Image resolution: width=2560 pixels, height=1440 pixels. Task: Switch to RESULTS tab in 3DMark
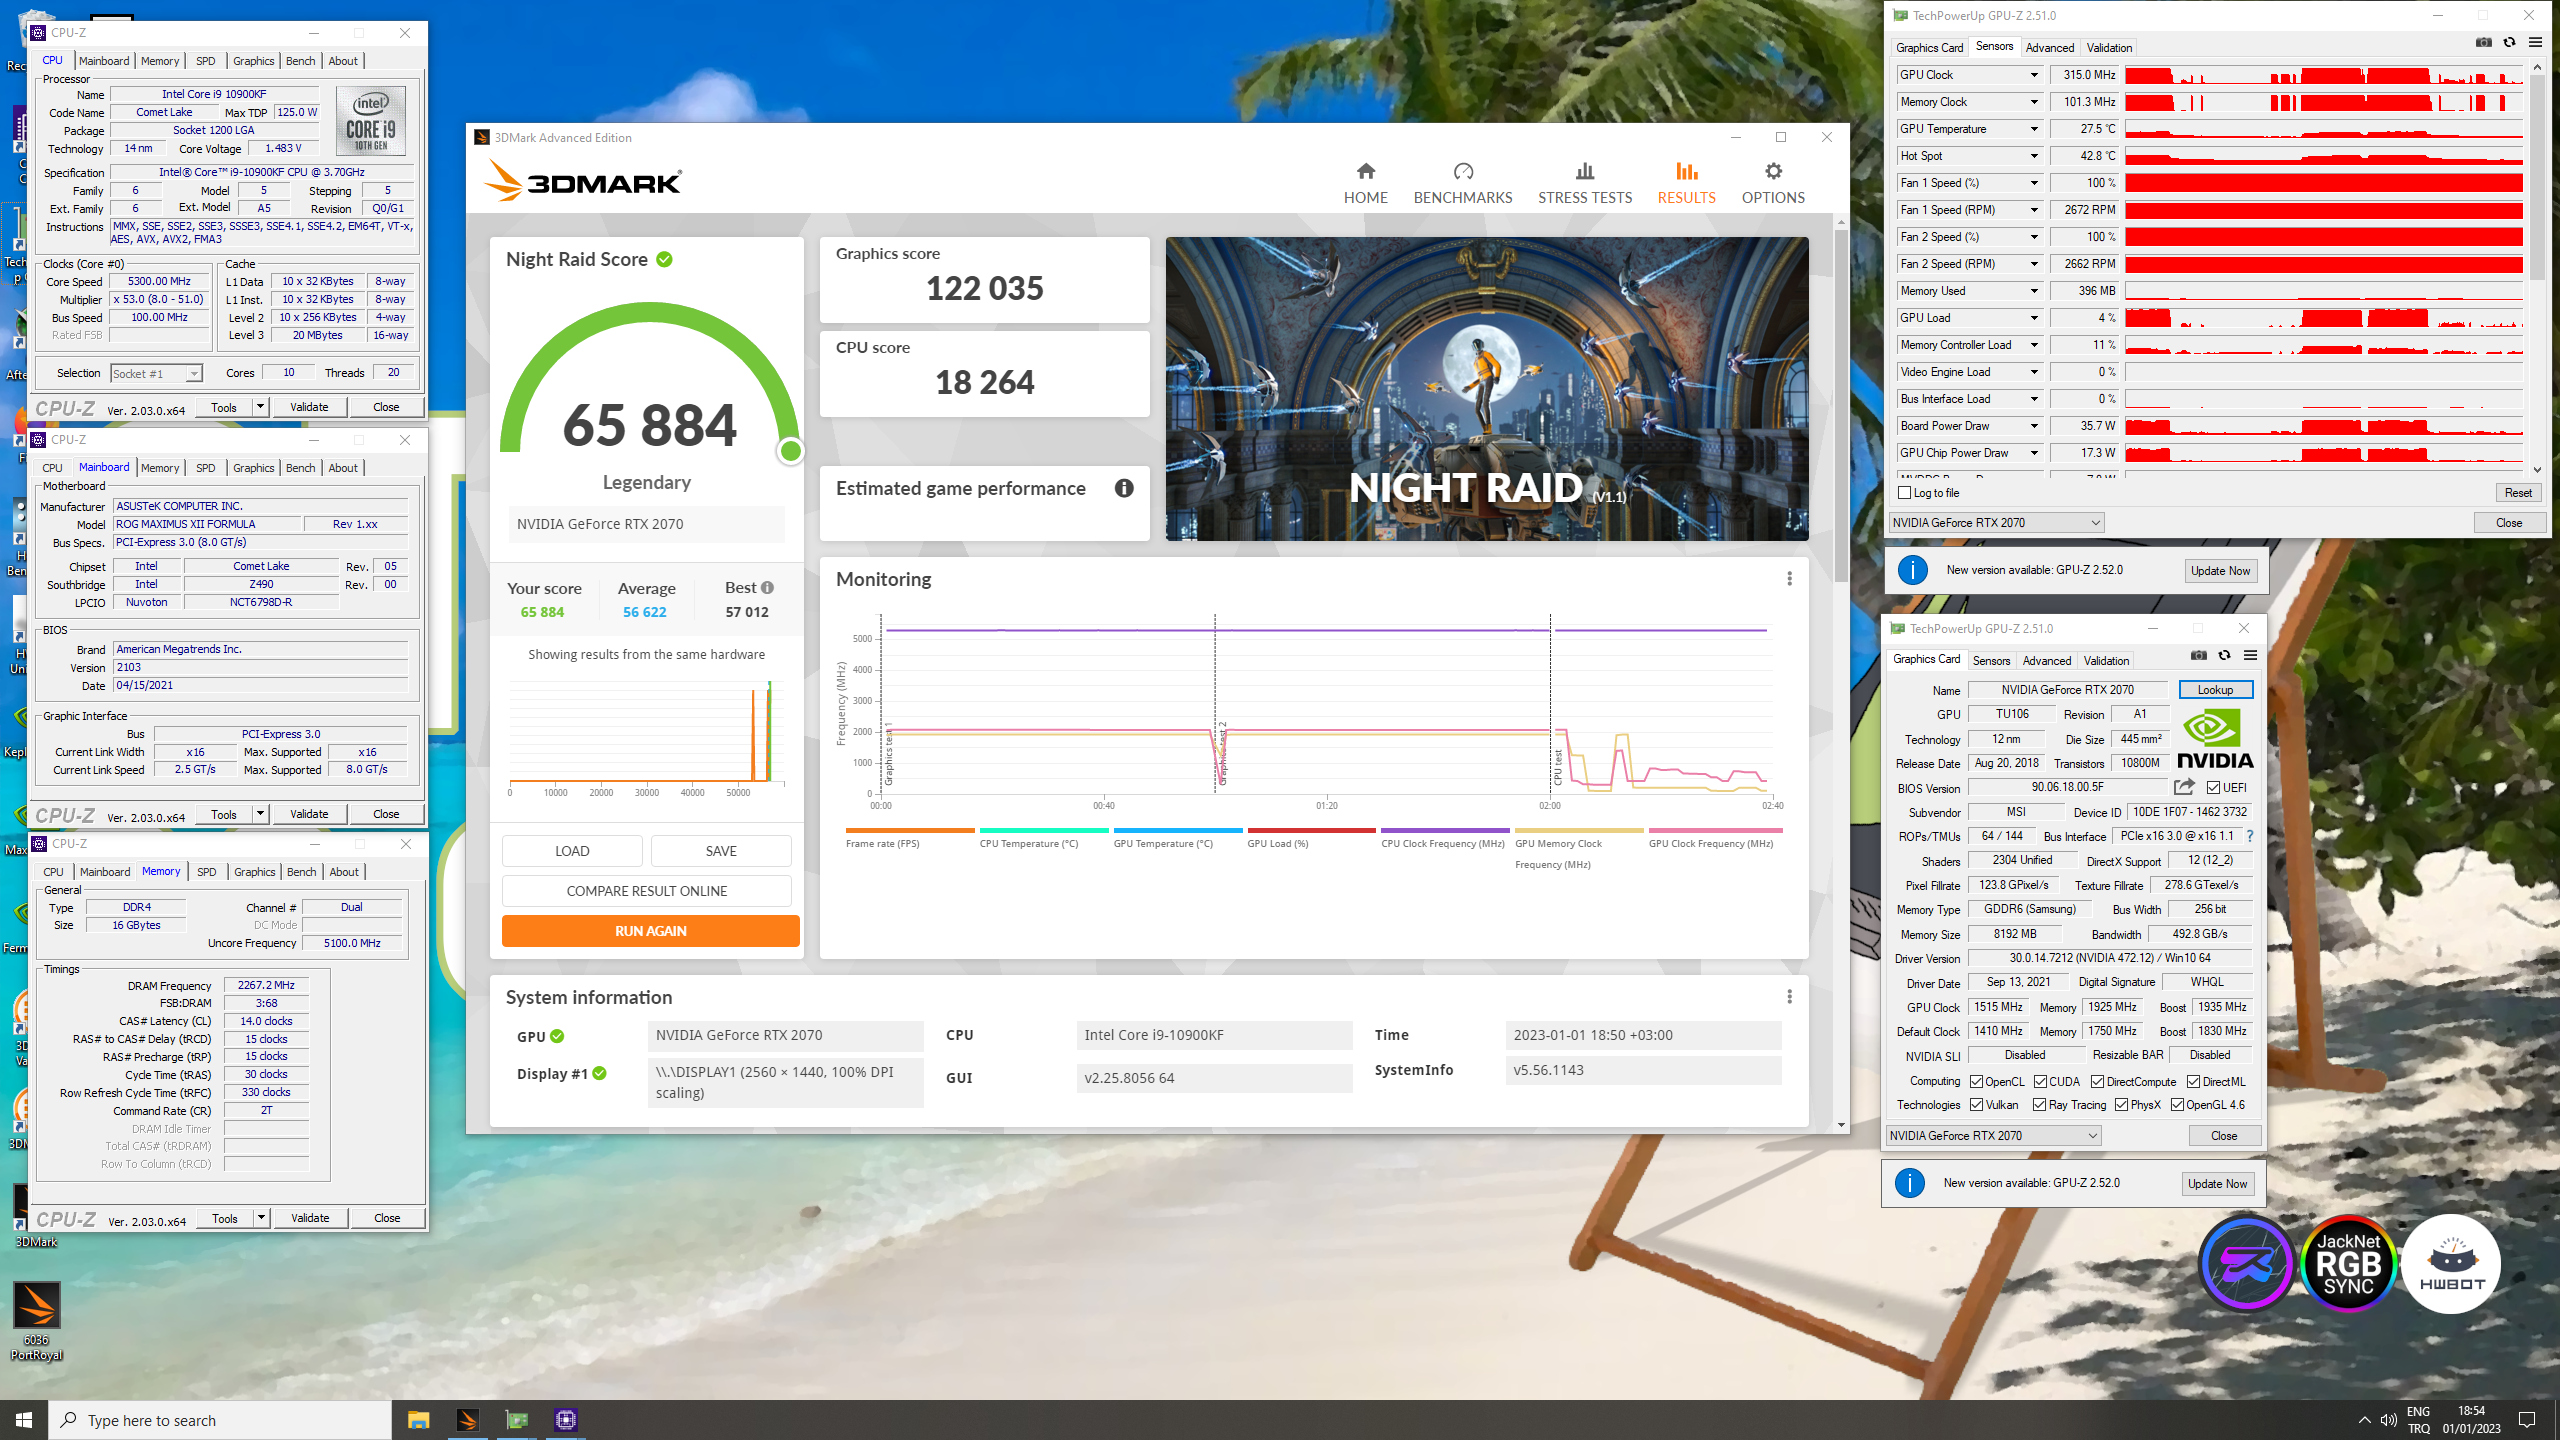pos(1686,183)
